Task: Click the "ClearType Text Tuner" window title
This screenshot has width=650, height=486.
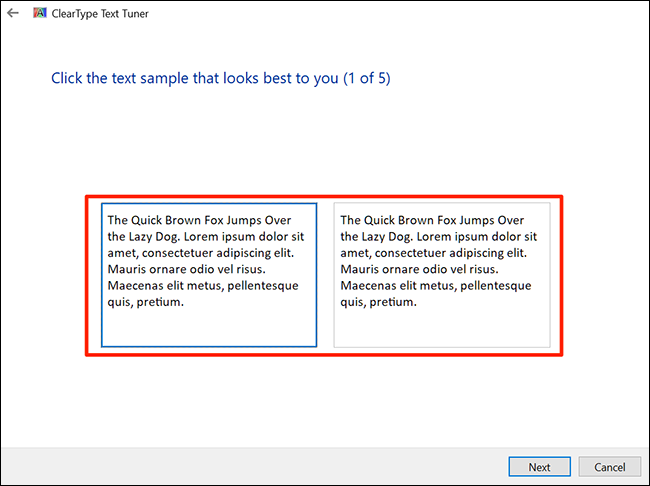Action: [x=99, y=14]
